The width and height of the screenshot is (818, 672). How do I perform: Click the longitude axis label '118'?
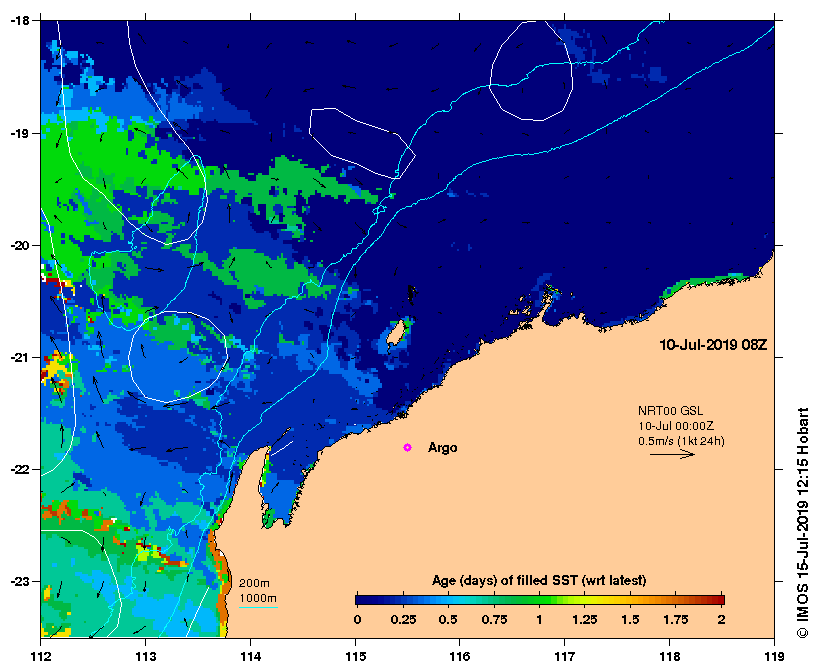coord(670,656)
